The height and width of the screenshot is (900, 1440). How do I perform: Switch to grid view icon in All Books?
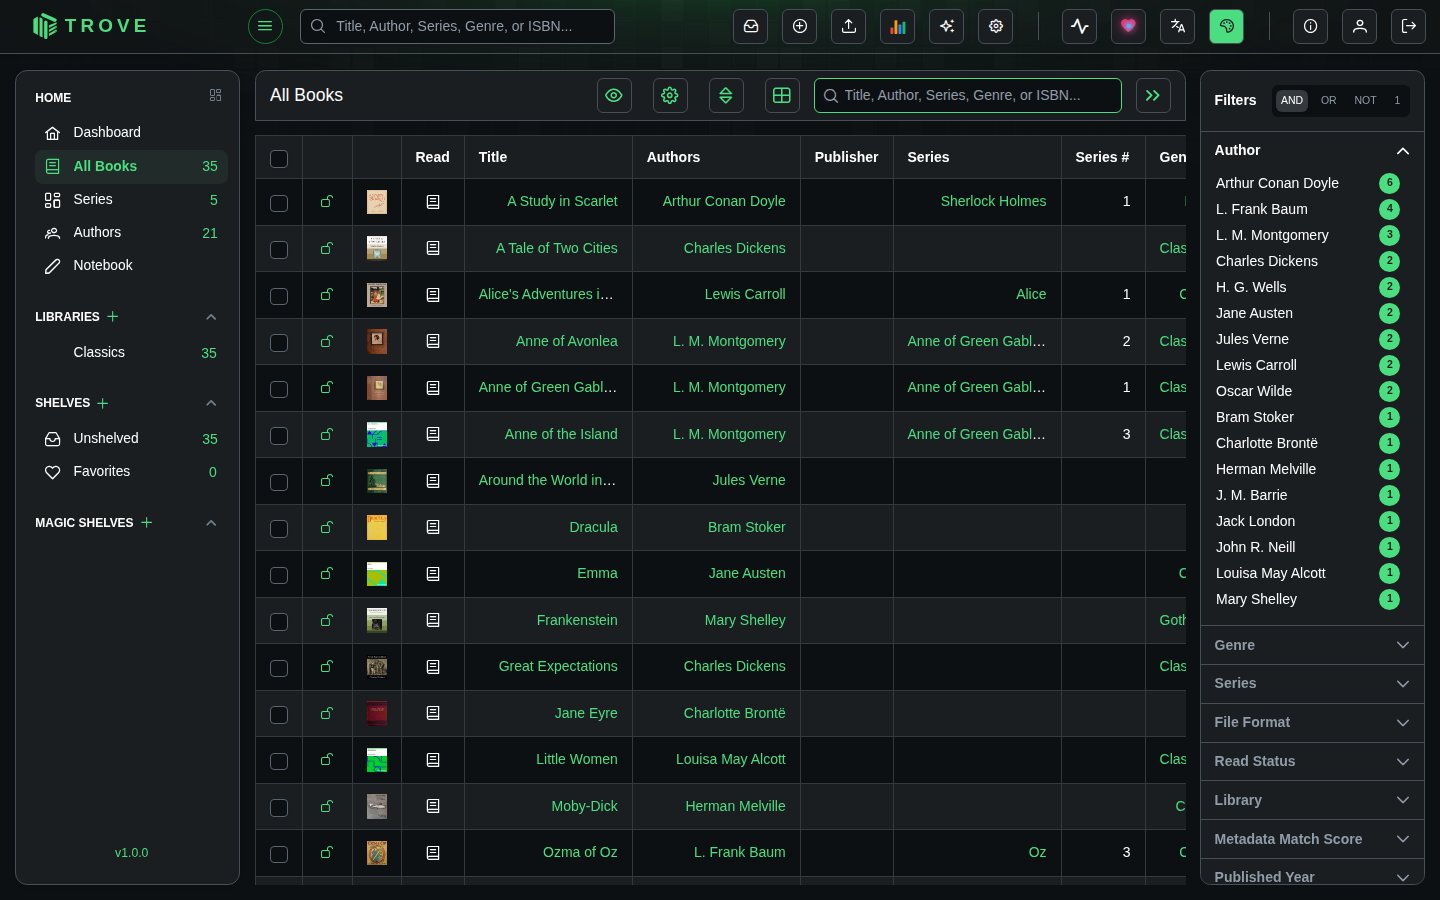click(782, 96)
